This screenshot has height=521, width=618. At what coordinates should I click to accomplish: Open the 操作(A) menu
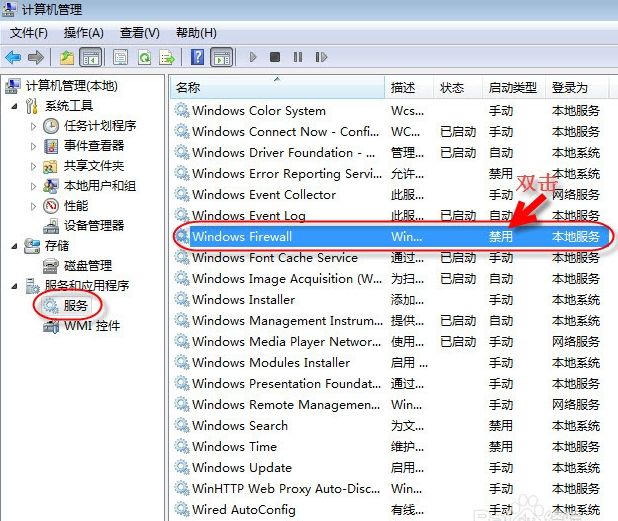click(x=84, y=33)
